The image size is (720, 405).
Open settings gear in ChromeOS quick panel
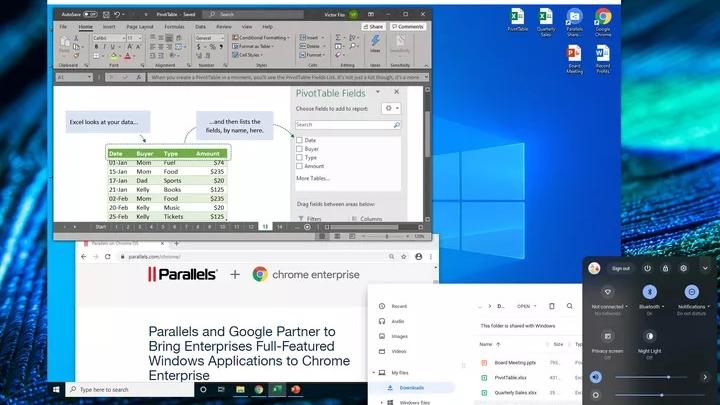[x=683, y=268]
